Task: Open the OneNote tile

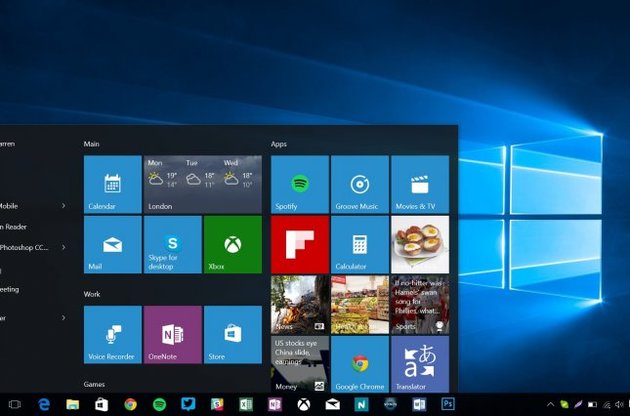Action: tap(172, 335)
